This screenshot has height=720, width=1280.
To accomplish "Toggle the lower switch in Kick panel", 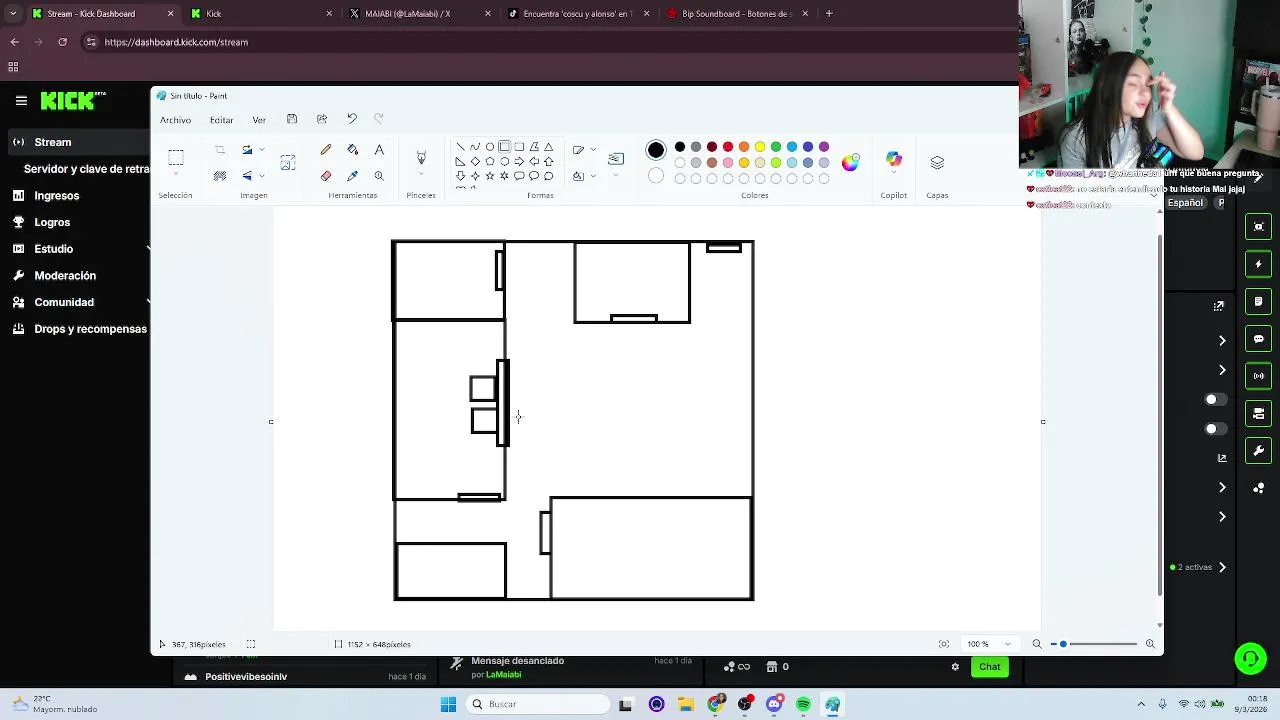I will [1214, 429].
